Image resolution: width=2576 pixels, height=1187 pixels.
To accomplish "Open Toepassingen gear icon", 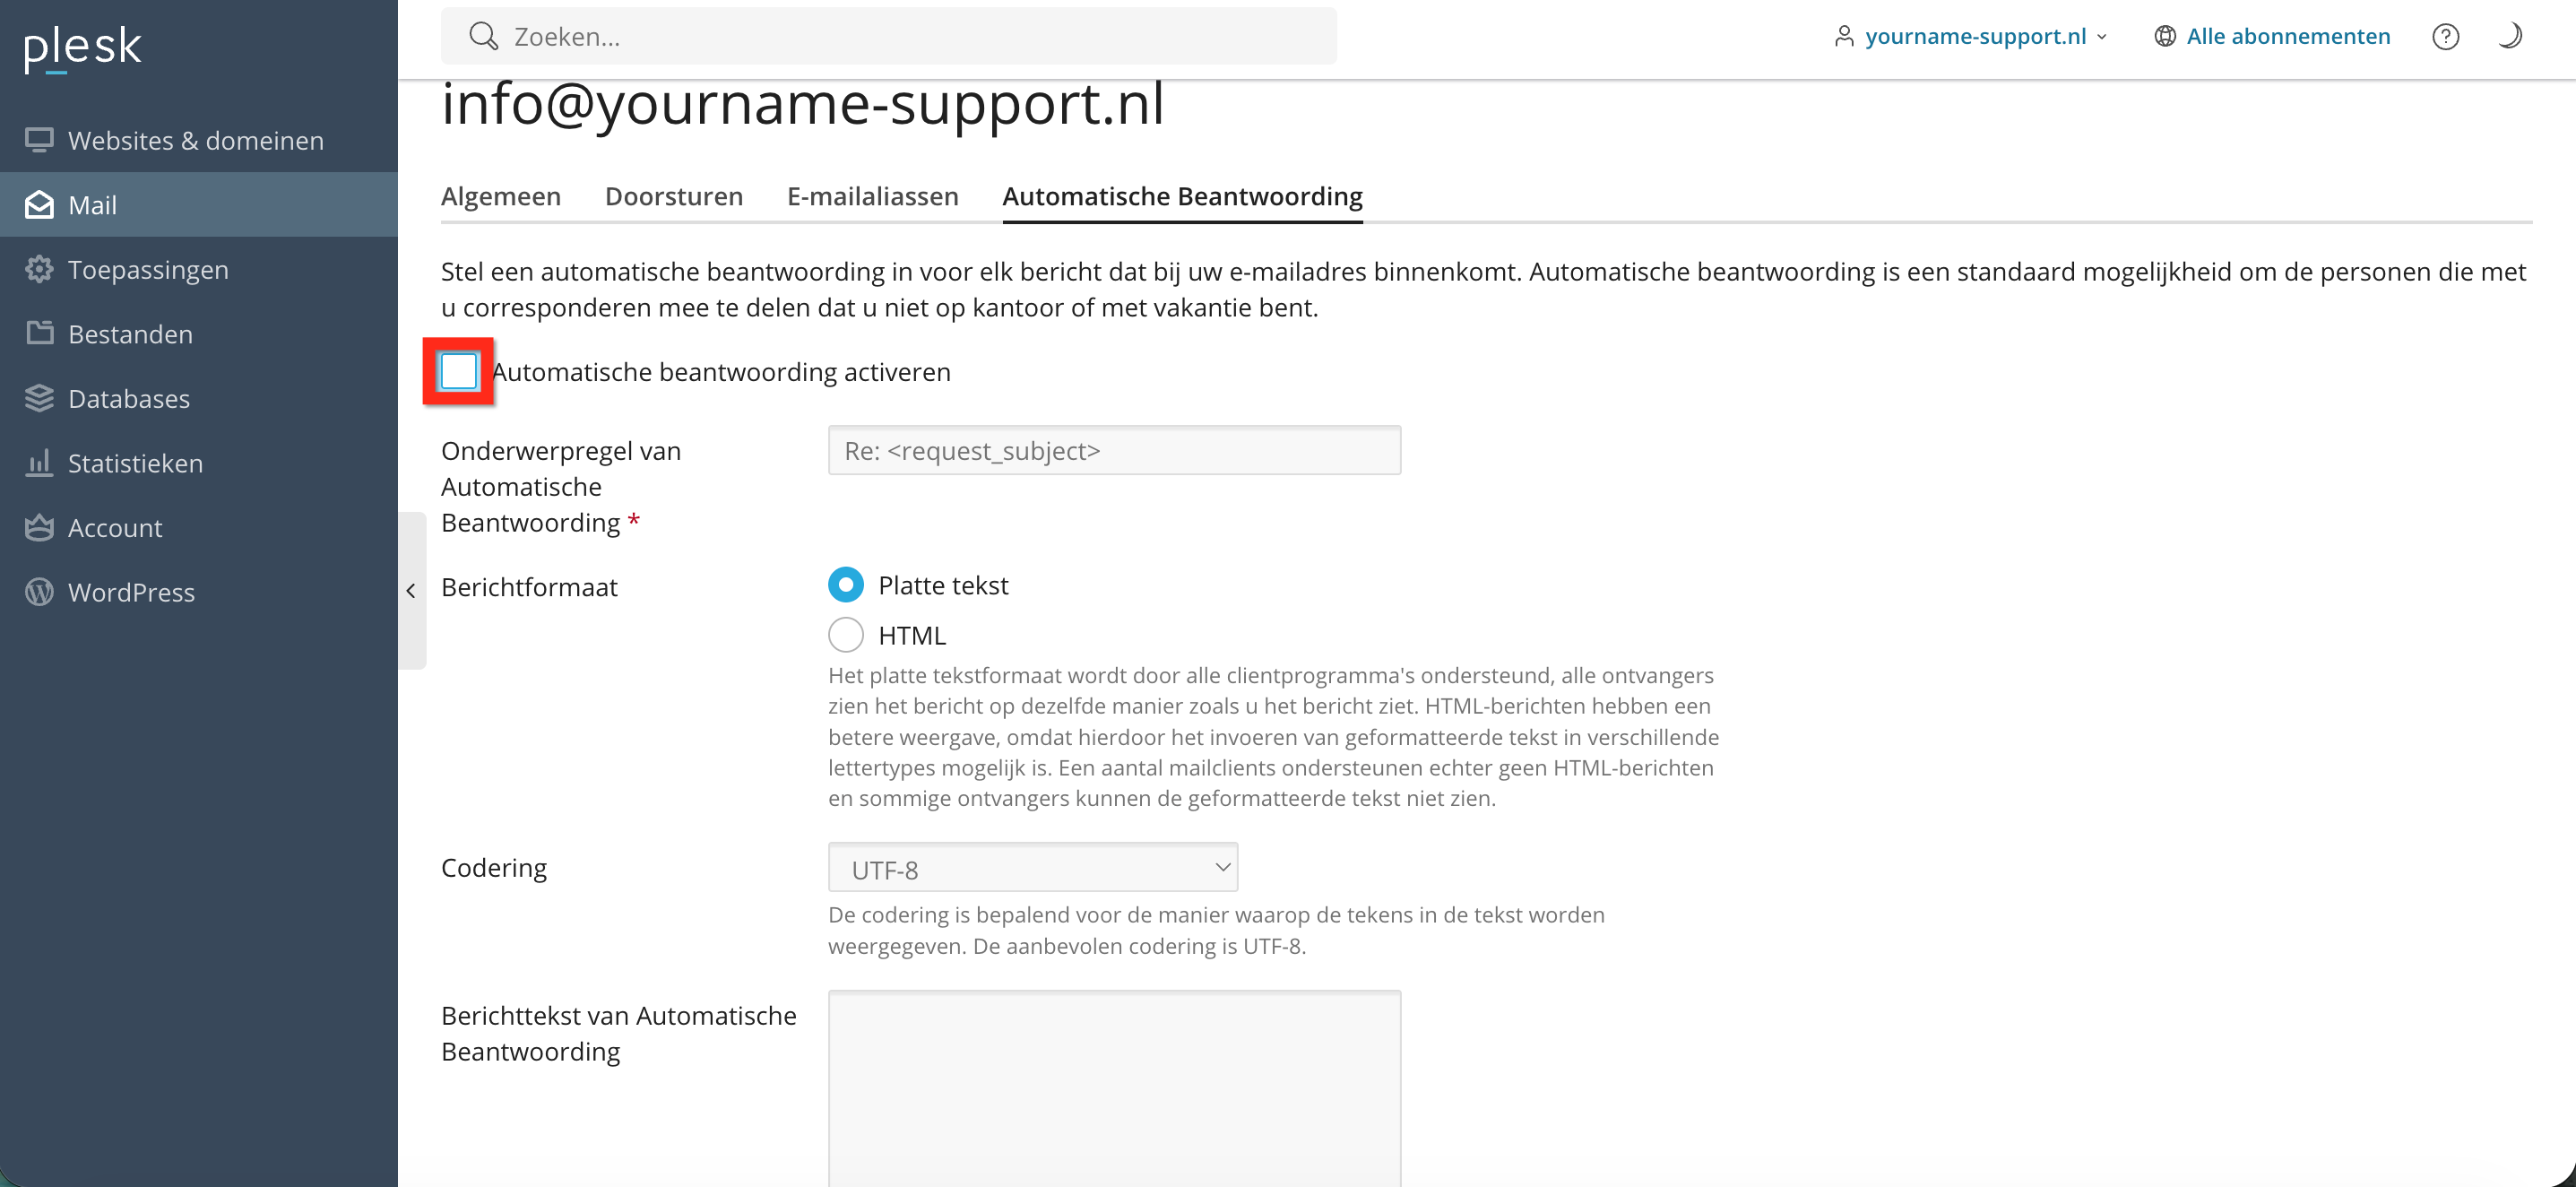I will tap(39, 269).
